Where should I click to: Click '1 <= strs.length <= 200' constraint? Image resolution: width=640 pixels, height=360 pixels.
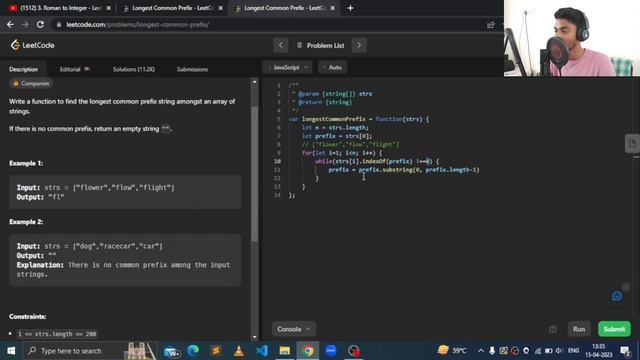point(57,334)
